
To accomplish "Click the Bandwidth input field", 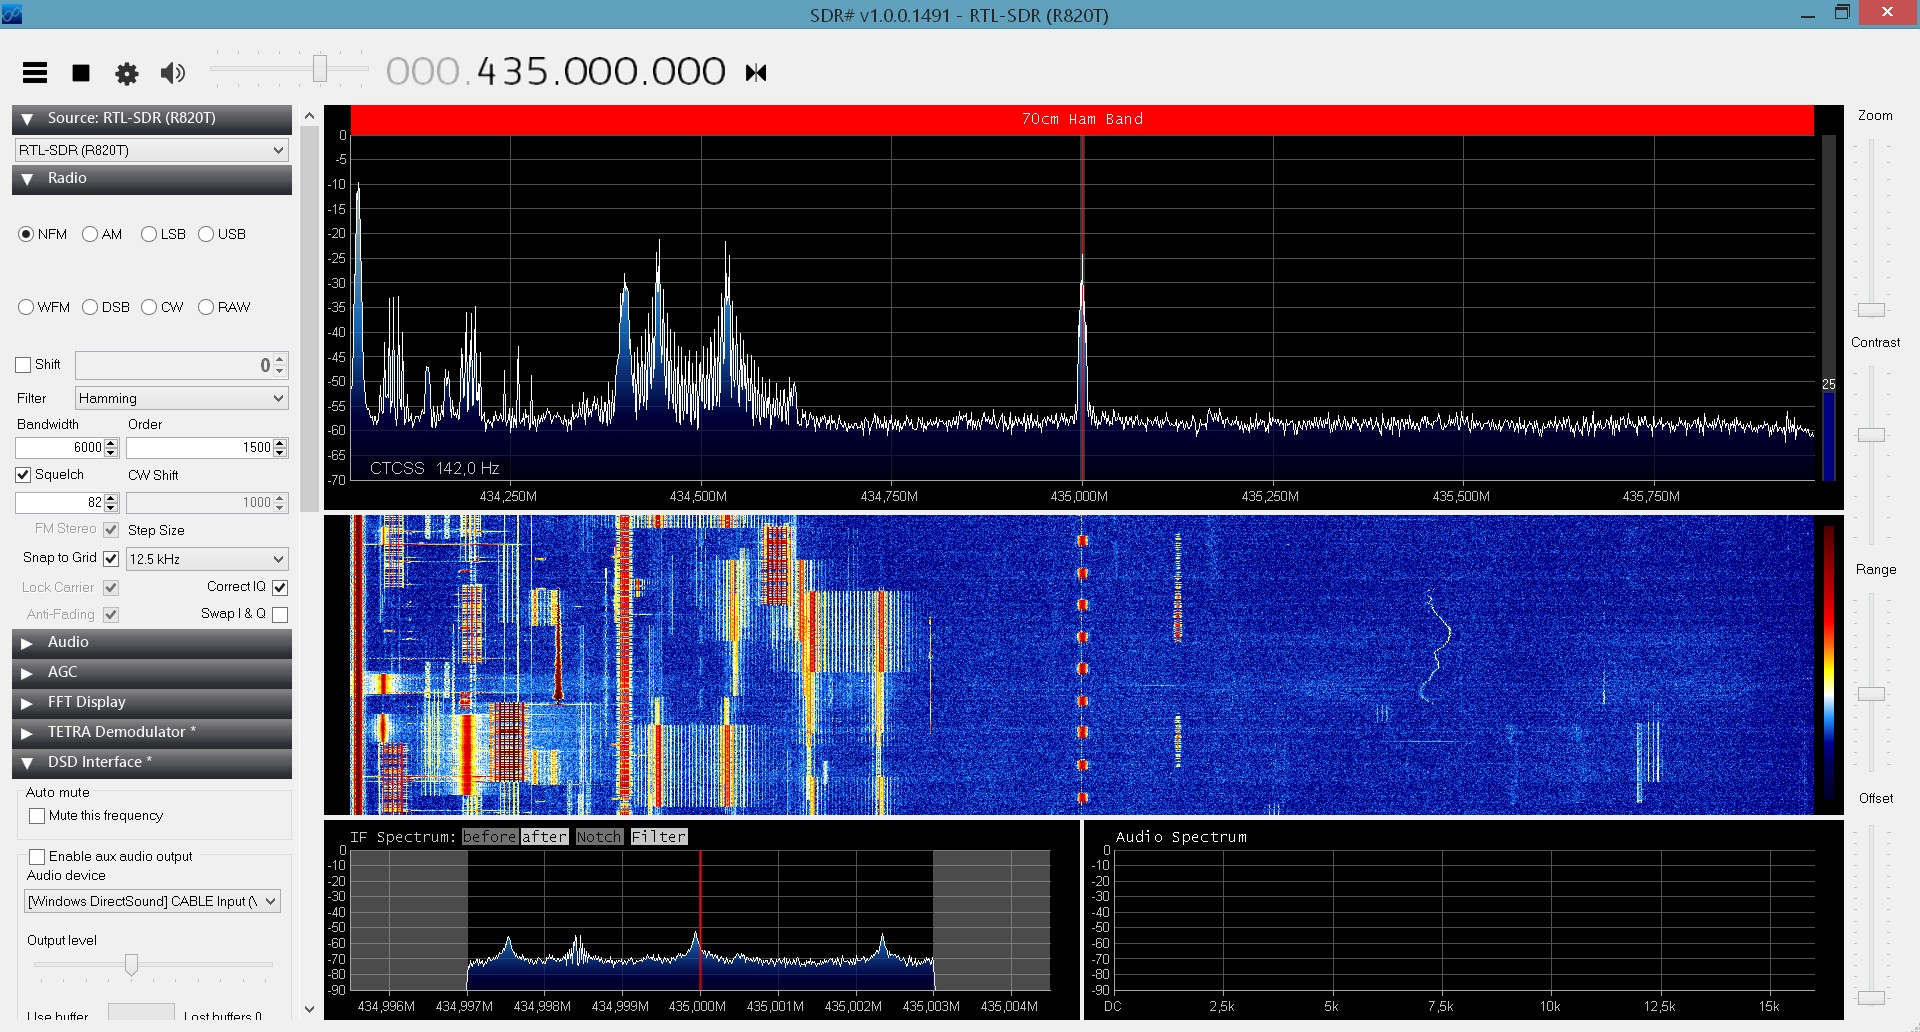I will (x=60, y=447).
